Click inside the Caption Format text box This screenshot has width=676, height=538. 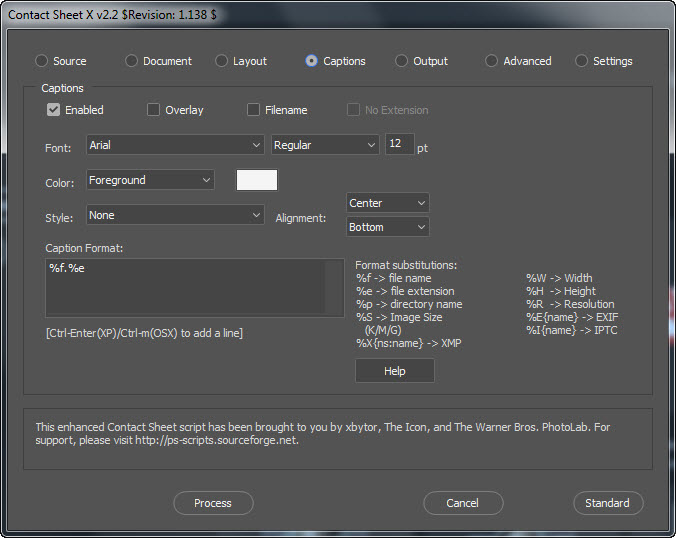[186, 287]
